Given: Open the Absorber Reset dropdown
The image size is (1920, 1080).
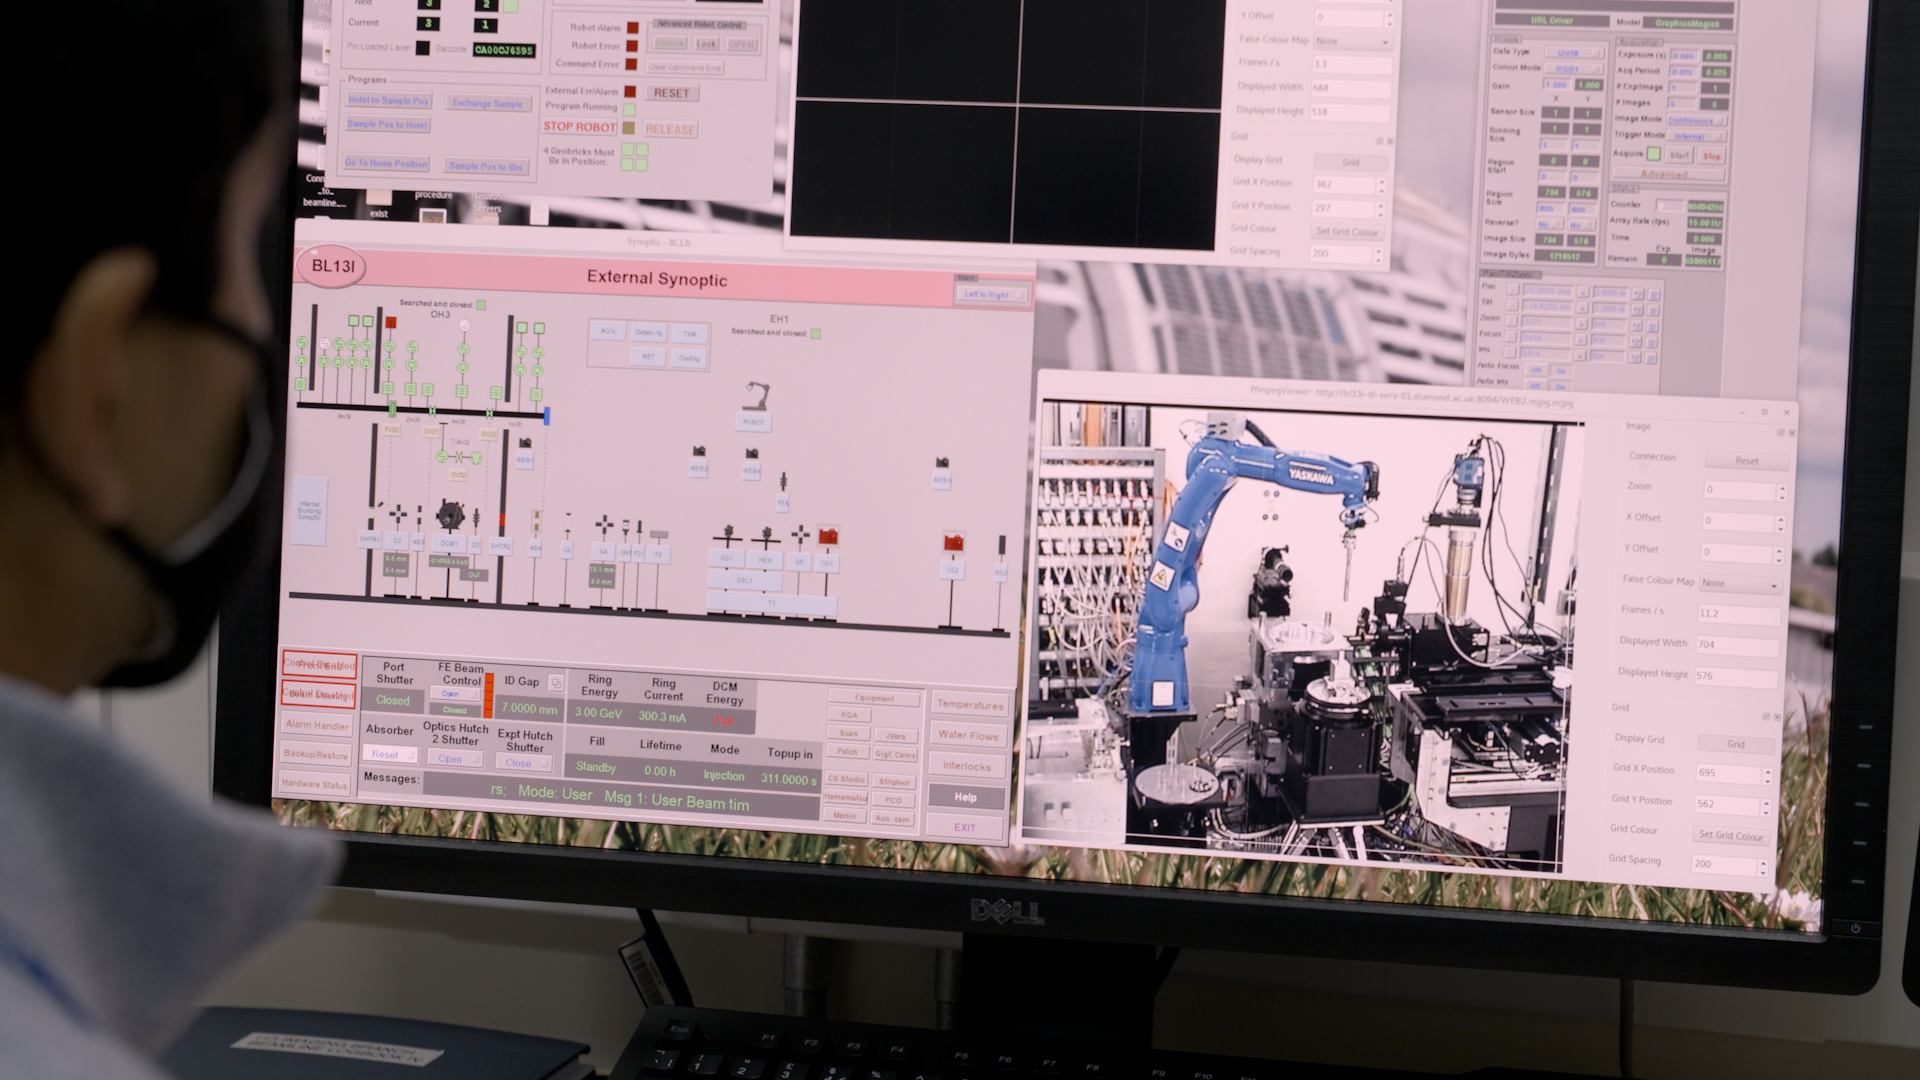Looking at the screenshot, I should (x=390, y=754).
